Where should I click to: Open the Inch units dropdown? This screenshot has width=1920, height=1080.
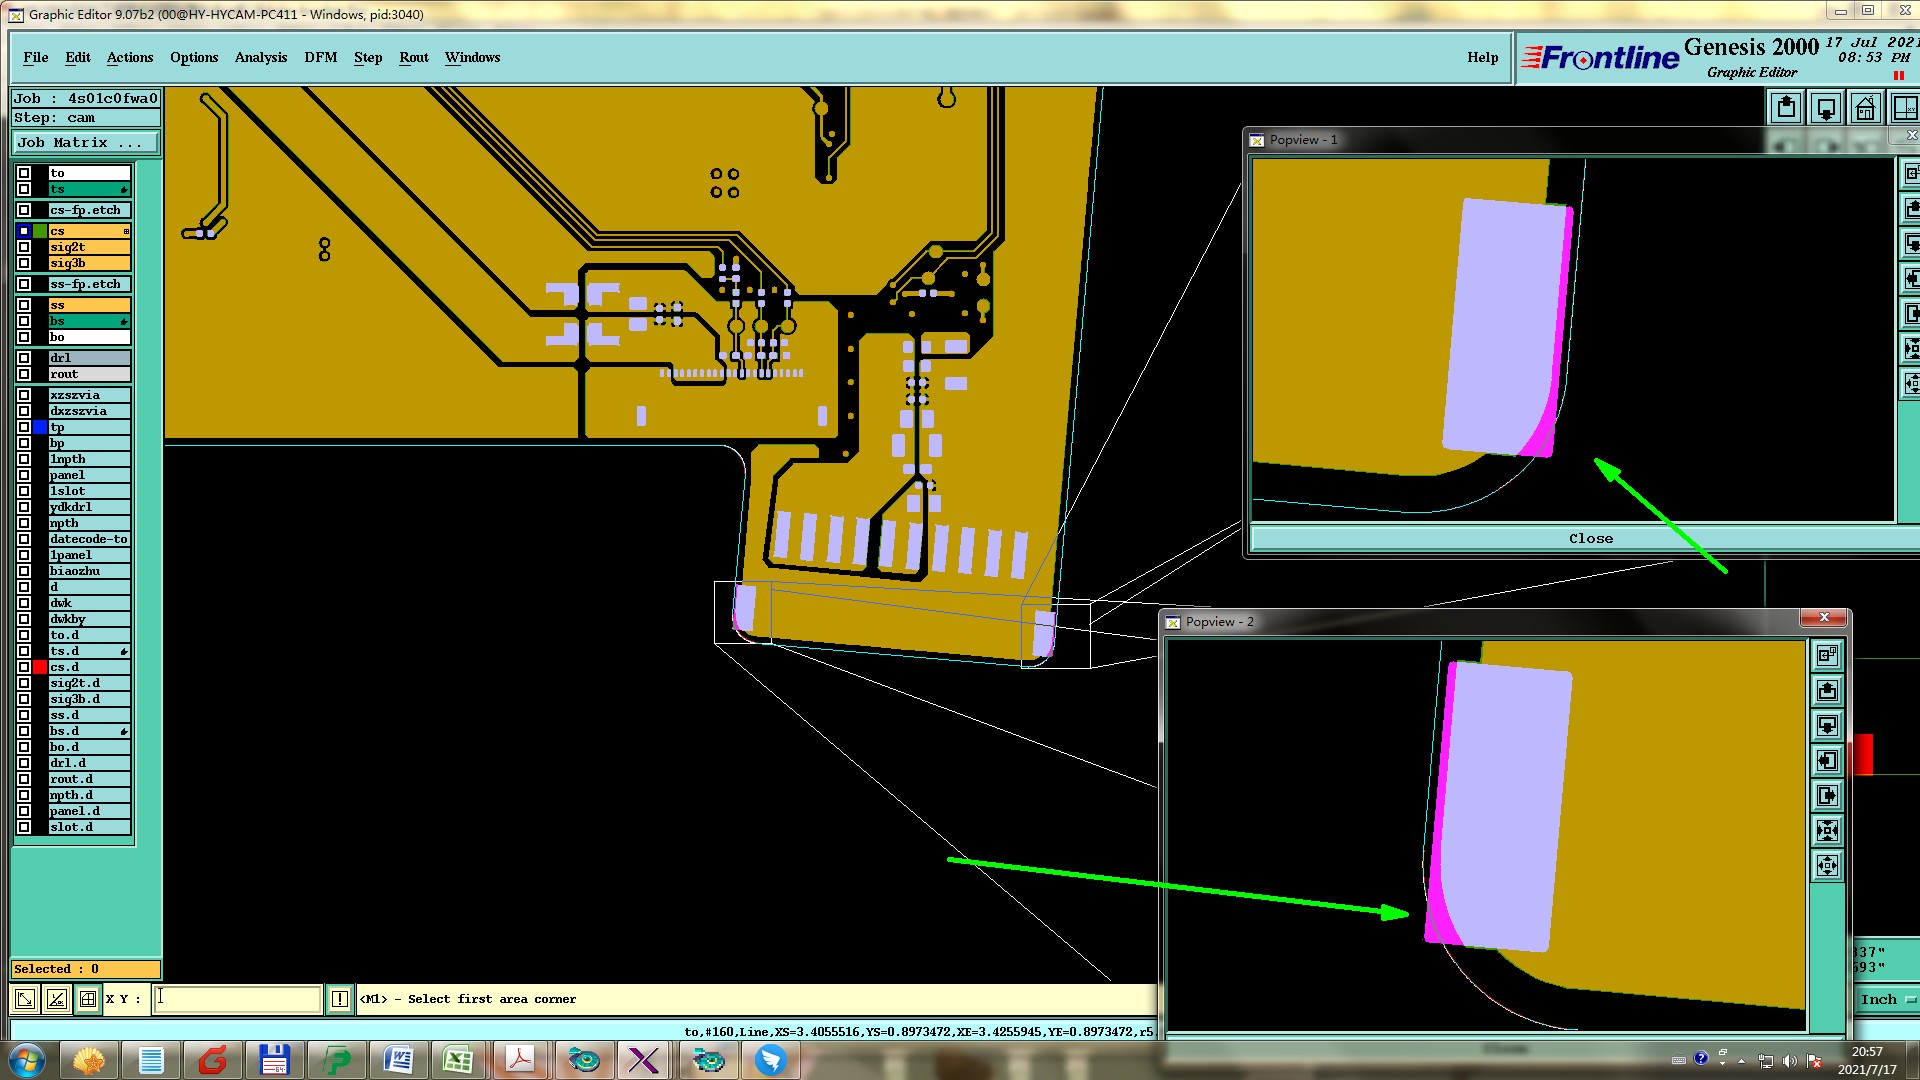(x=1886, y=999)
